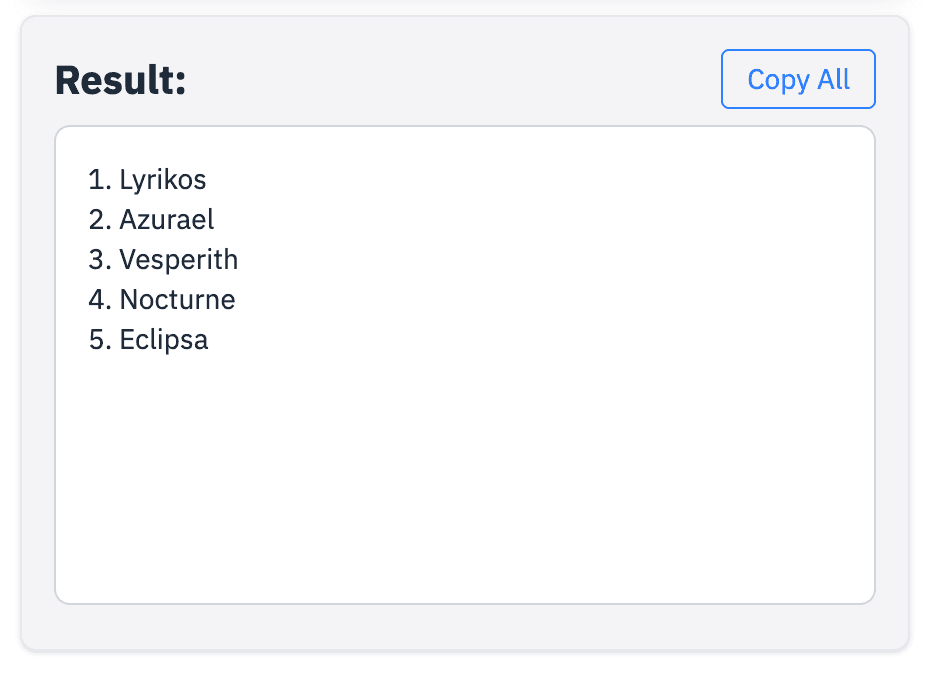Select the name Lyrikos in the list
The height and width of the screenshot is (674, 932).
pyautogui.click(x=162, y=180)
